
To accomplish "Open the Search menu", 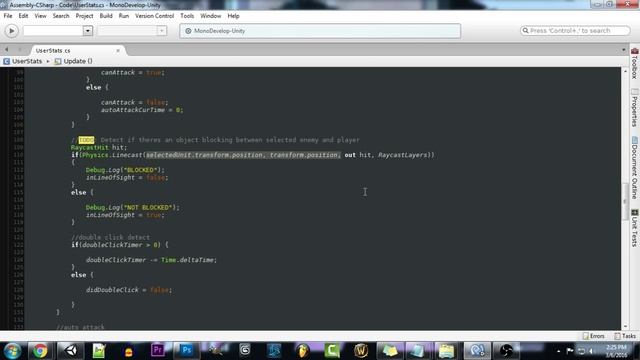I will 61,16.
